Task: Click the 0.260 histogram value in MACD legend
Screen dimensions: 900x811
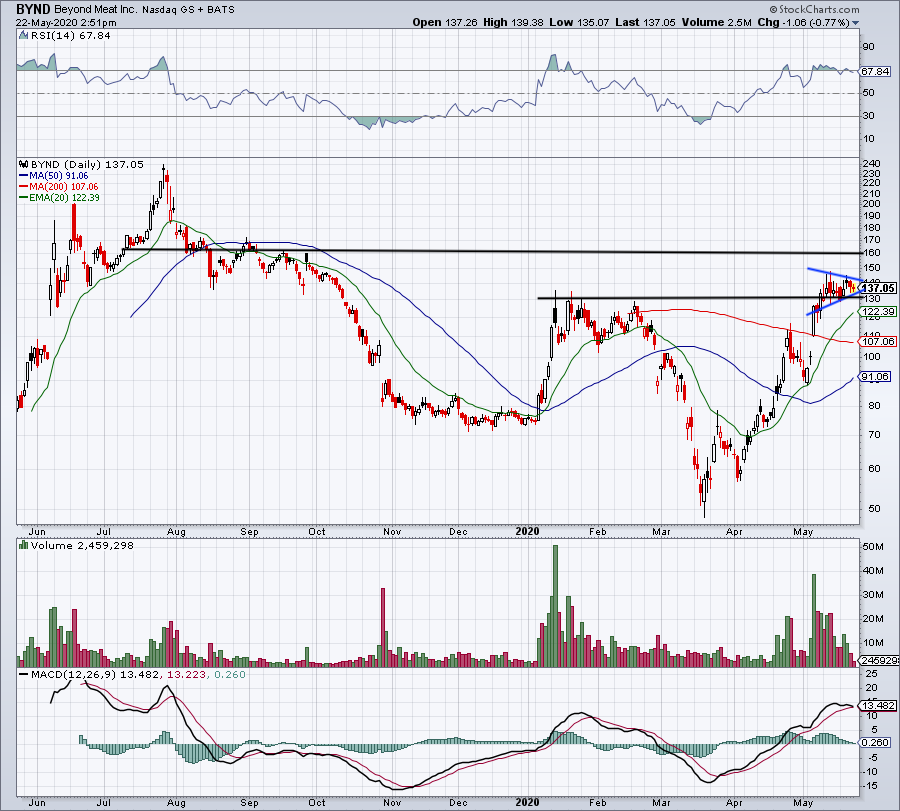Action: click(x=230, y=674)
